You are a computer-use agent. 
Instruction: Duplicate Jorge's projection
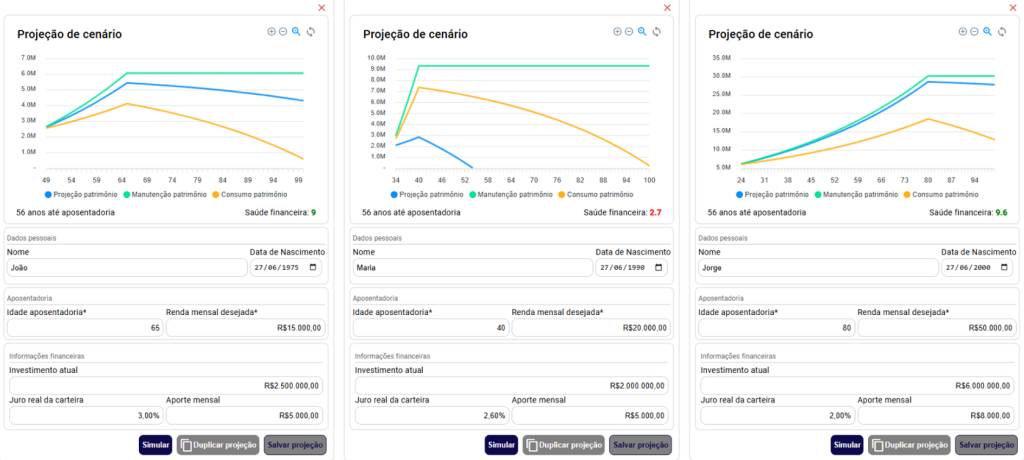pos(910,445)
